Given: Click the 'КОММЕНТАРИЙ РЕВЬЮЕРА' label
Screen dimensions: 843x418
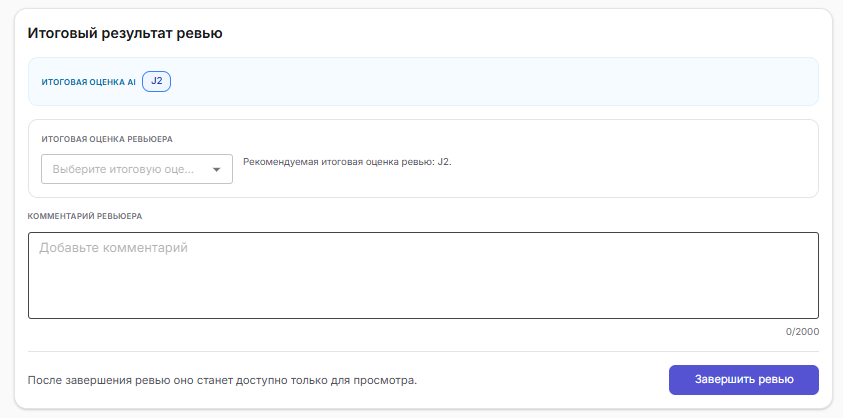Looking at the screenshot, I should (85, 216).
